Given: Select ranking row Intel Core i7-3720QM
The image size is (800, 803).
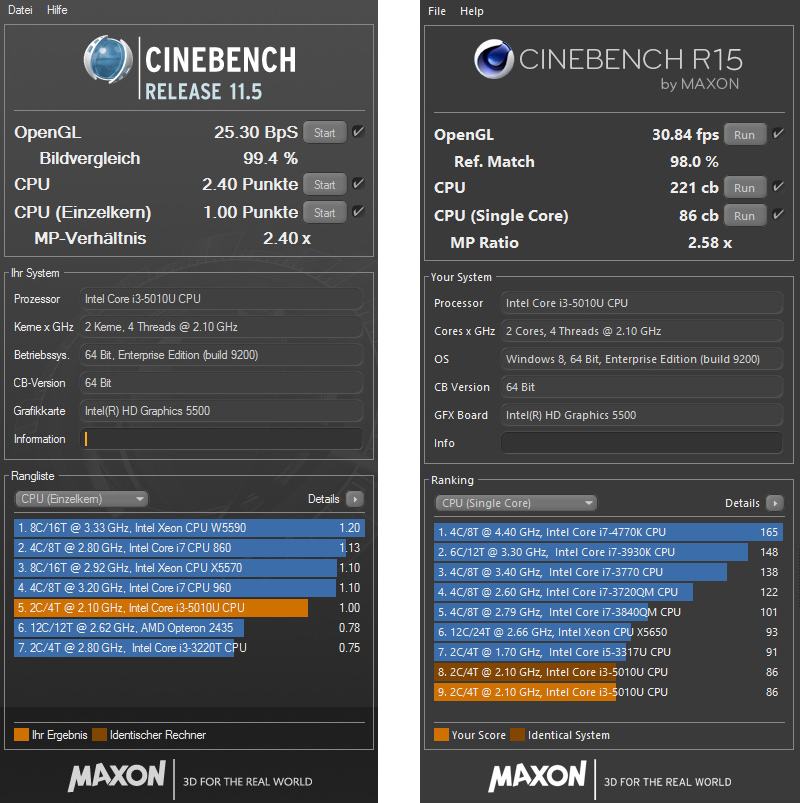Looking at the screenshot, I should [608, 592].
